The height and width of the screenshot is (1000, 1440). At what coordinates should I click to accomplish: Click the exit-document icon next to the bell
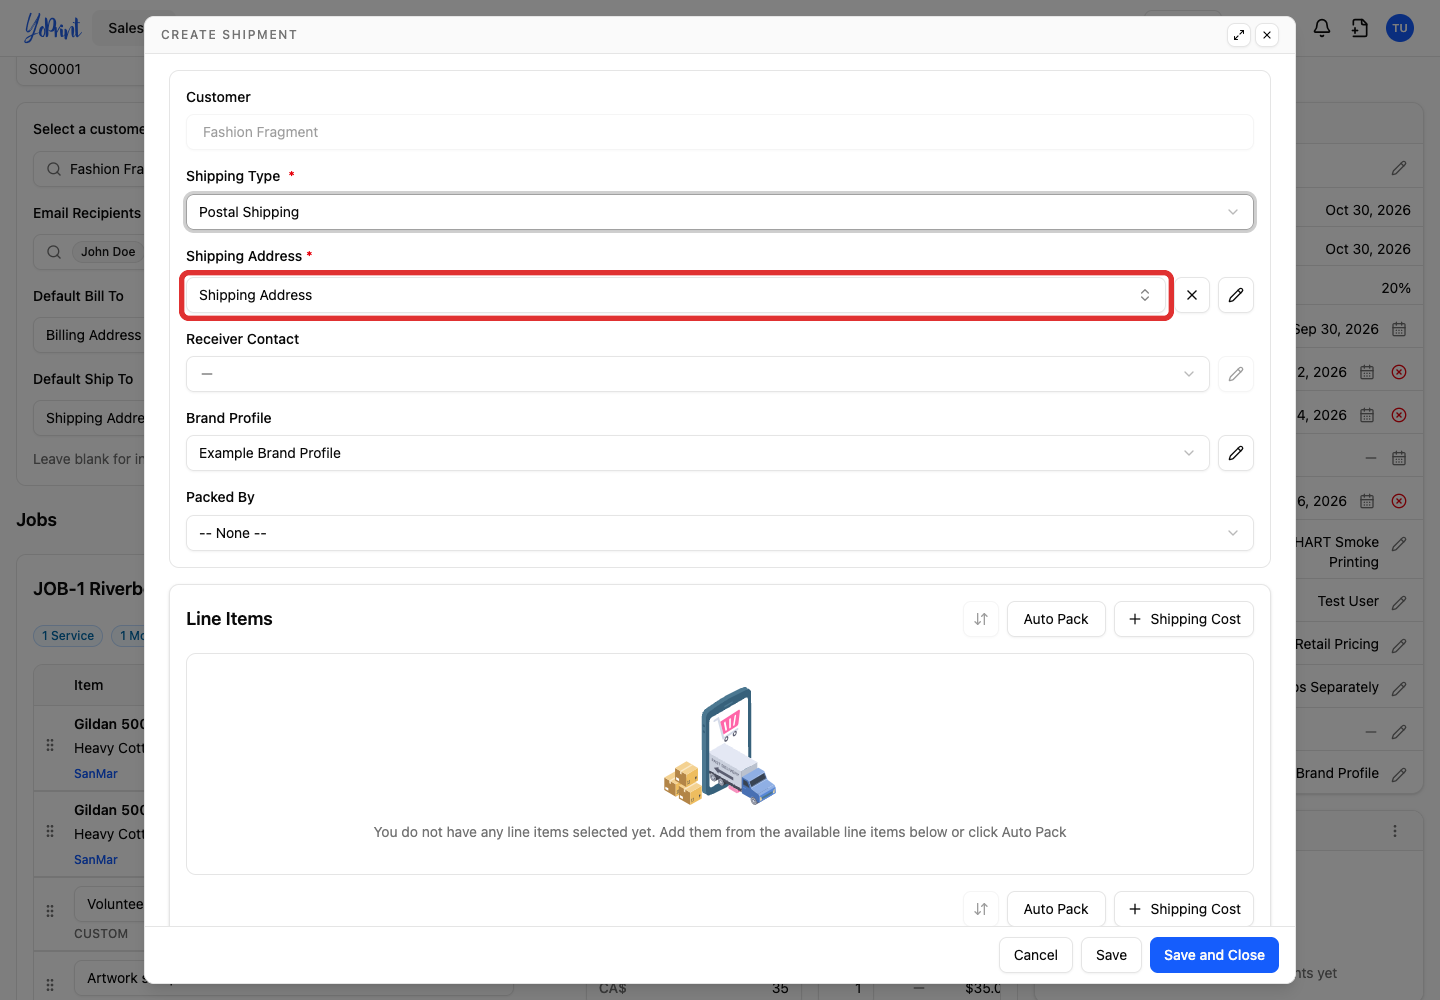[x=1360, y=28]
